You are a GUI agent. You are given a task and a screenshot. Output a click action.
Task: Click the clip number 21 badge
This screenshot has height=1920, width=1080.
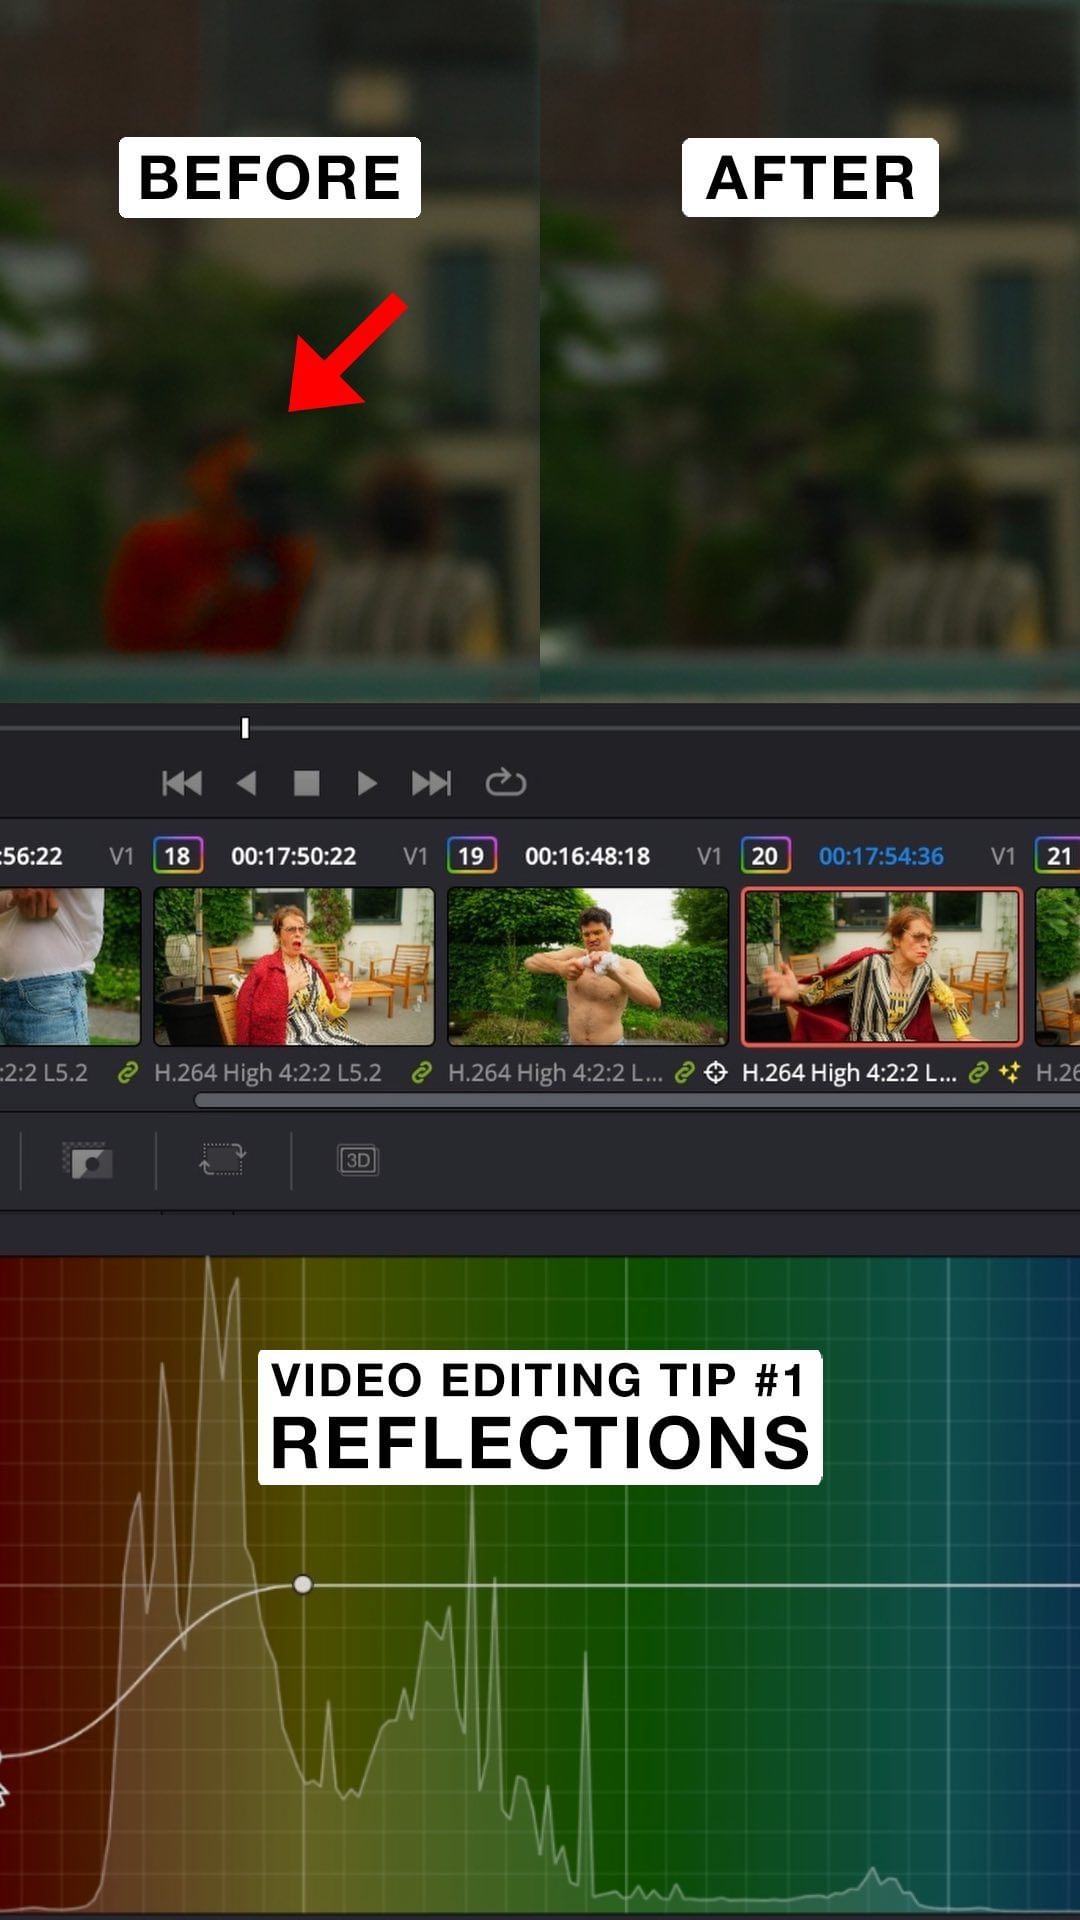1058,856
